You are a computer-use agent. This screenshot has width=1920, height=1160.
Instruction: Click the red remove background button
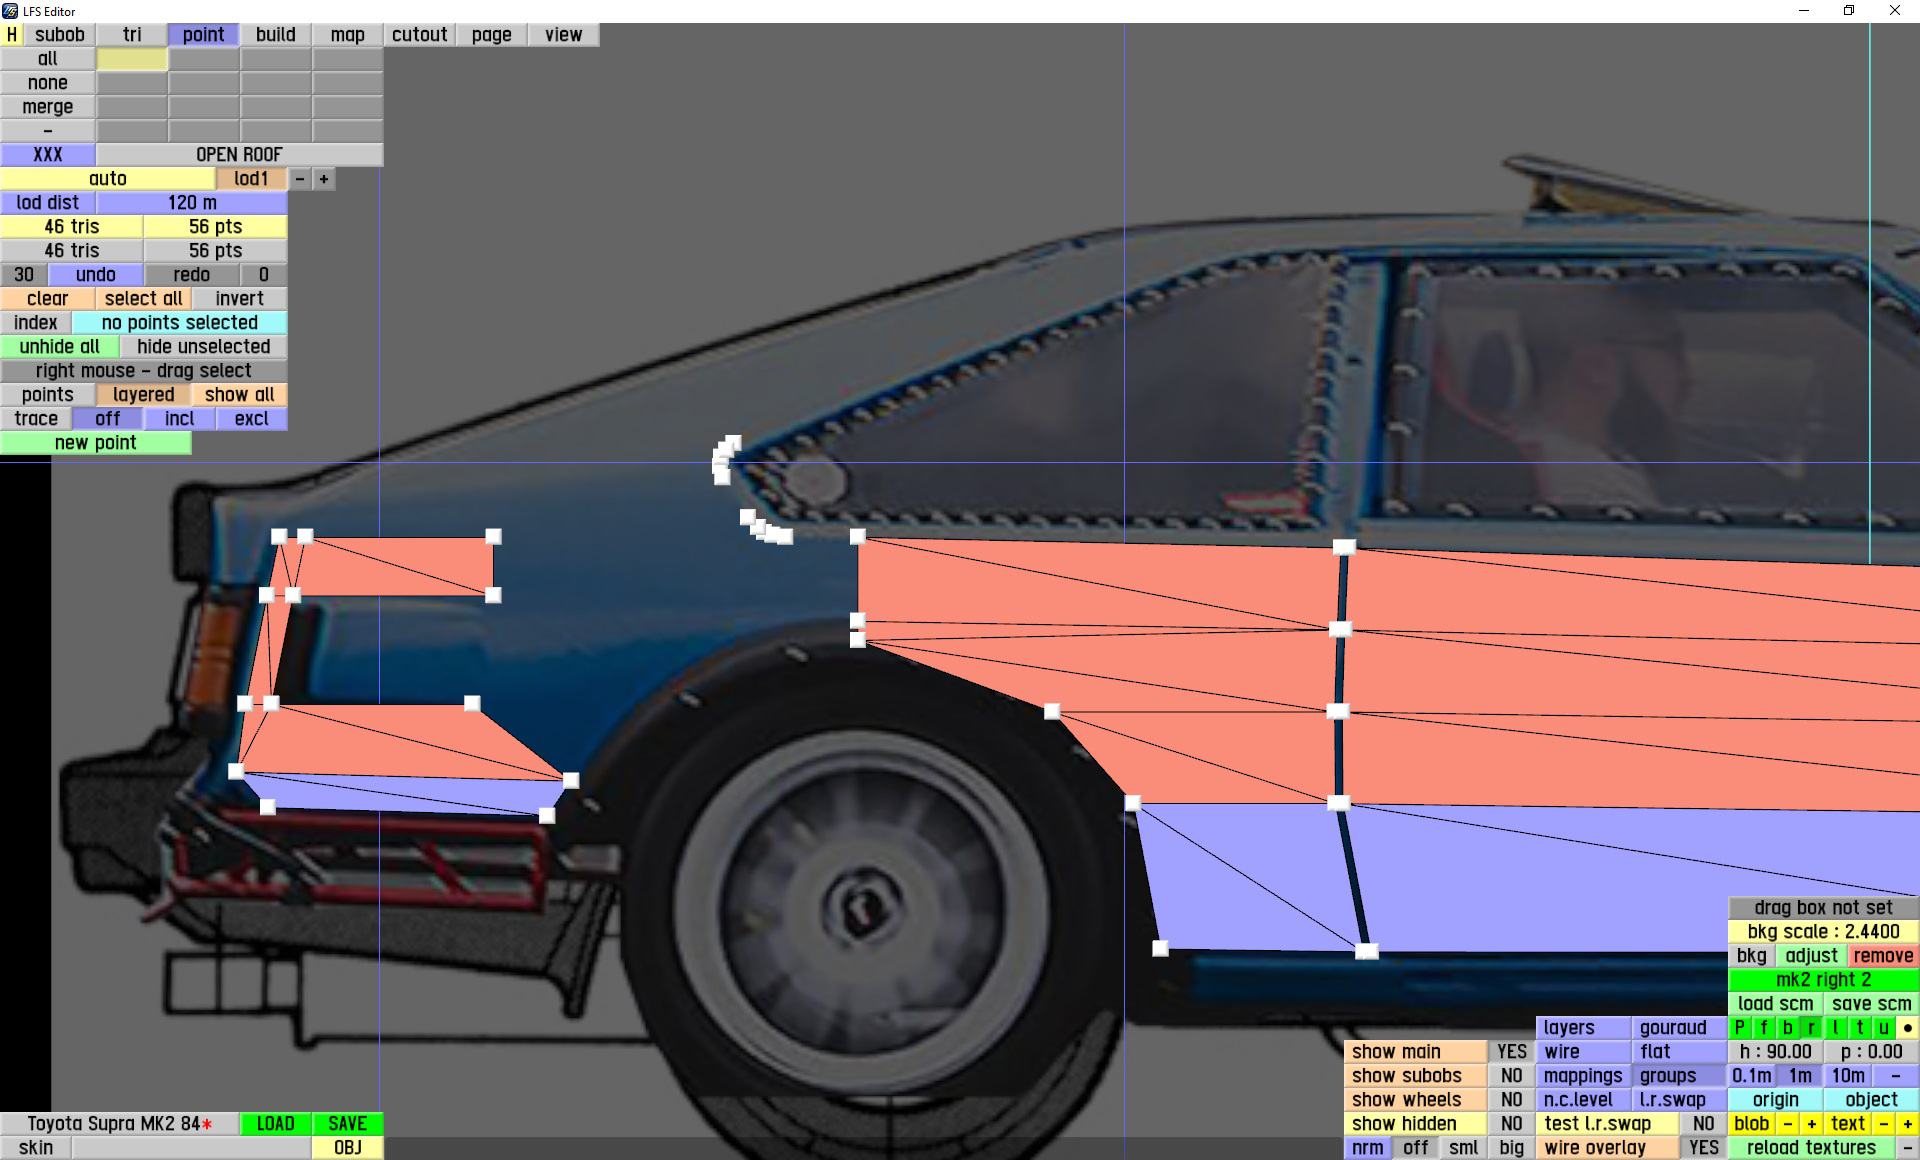point(1882,955)
